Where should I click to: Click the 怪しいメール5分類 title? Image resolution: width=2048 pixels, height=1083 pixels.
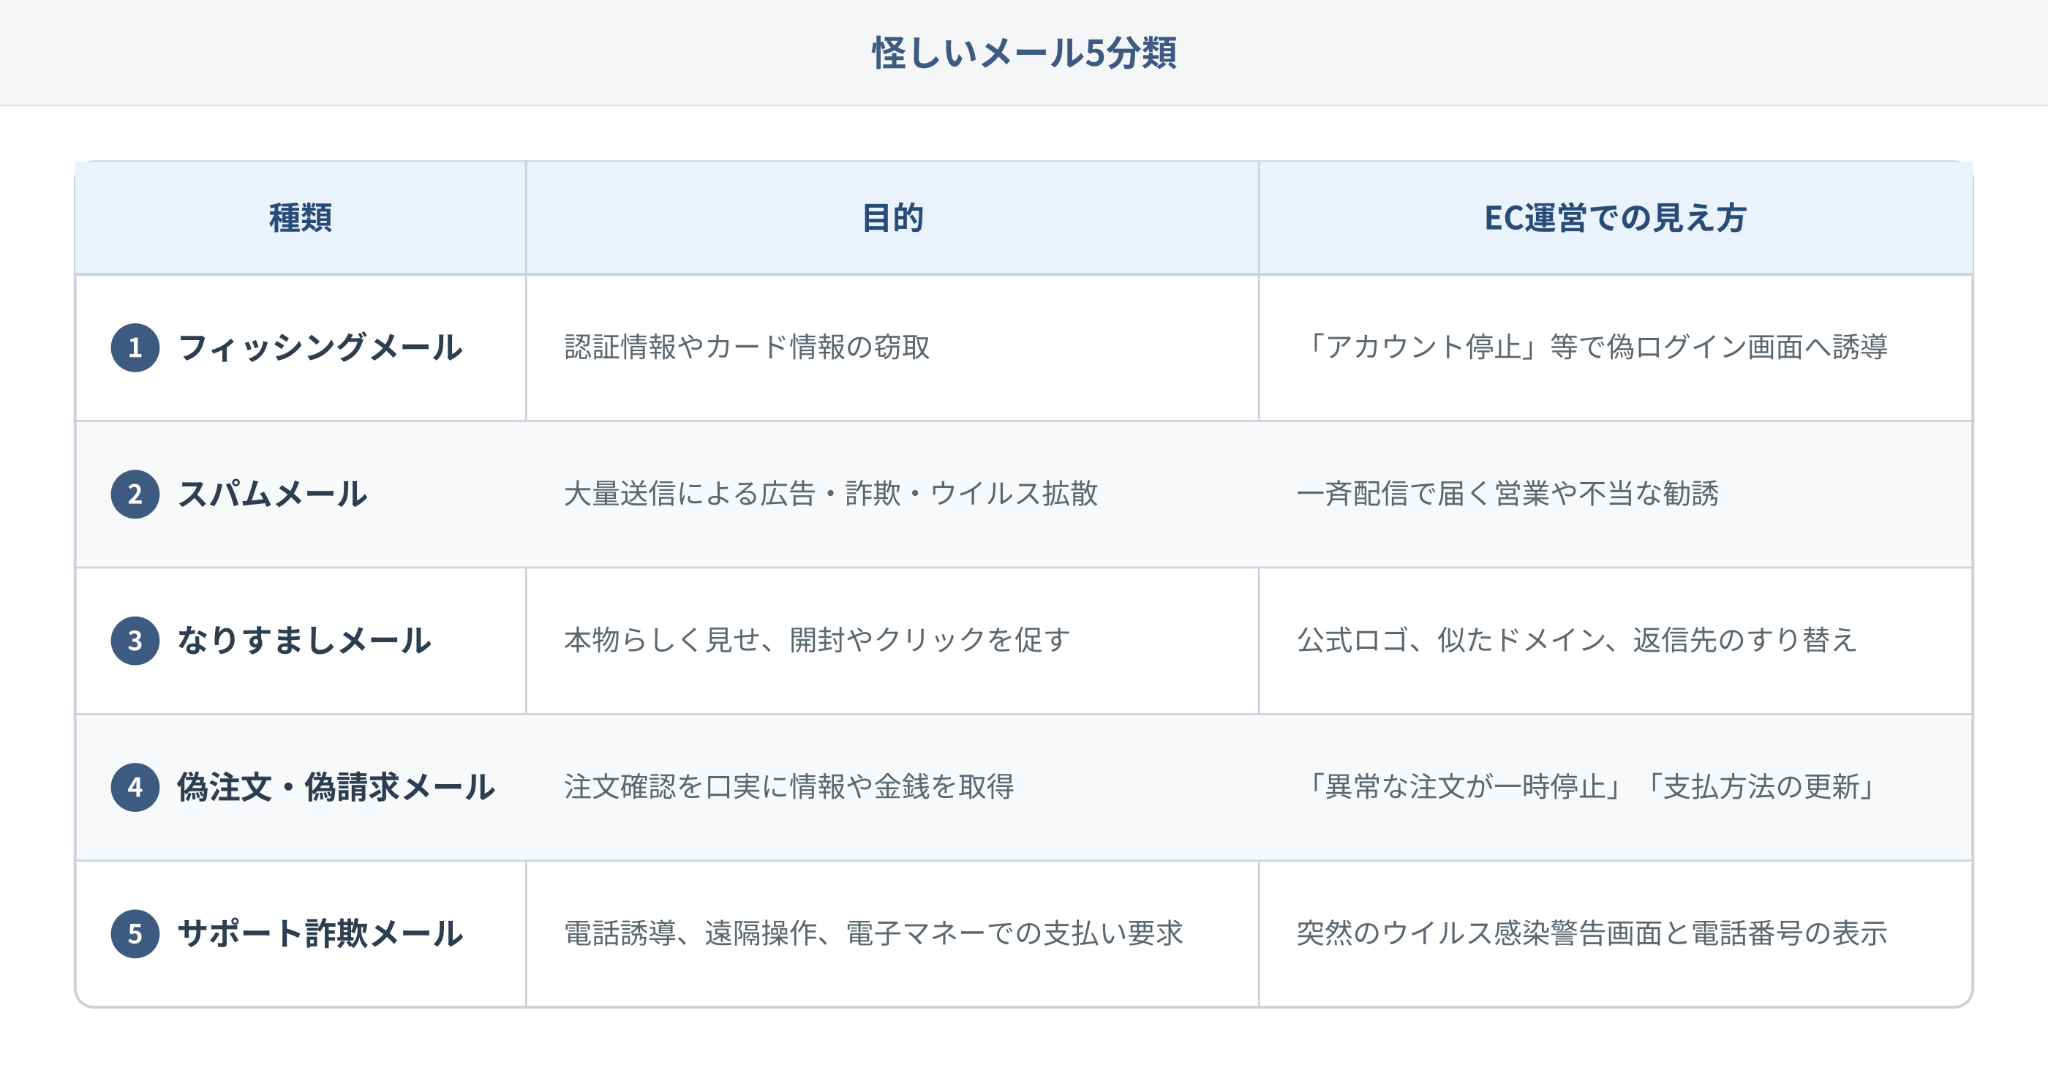click(1024, 53)
